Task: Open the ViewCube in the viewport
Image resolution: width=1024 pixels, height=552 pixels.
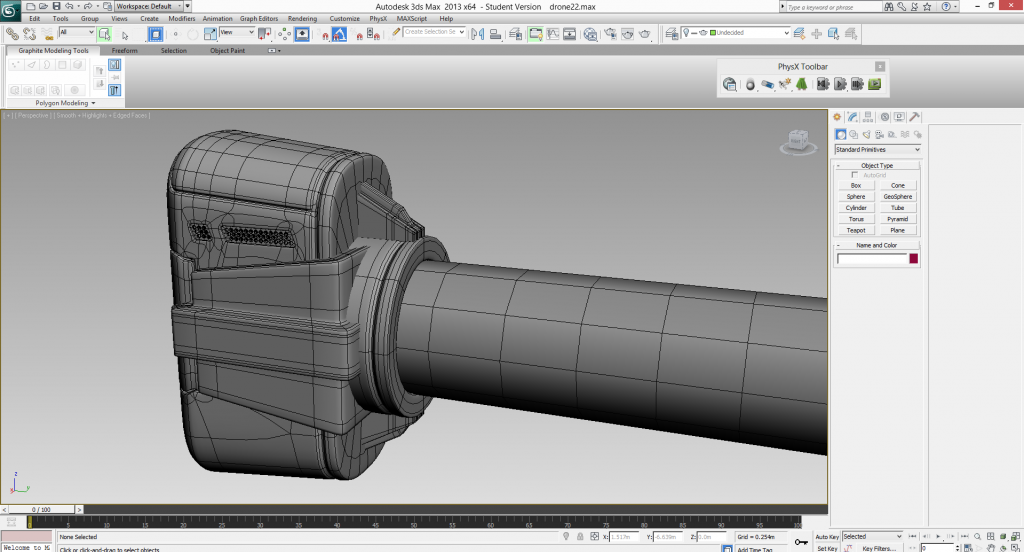Action: (x=797, y=142)
